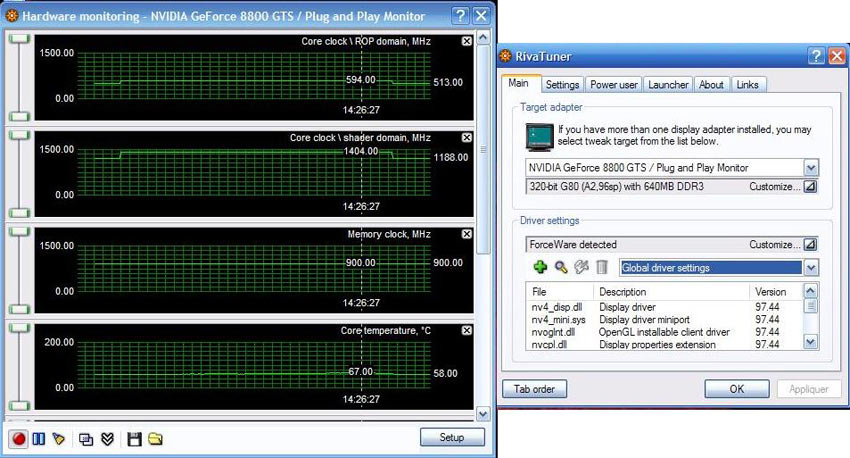The image size is (850, 458).
Task: Click the floppy disk save icon
Action: pyautogui.click(x=134, y=438)
